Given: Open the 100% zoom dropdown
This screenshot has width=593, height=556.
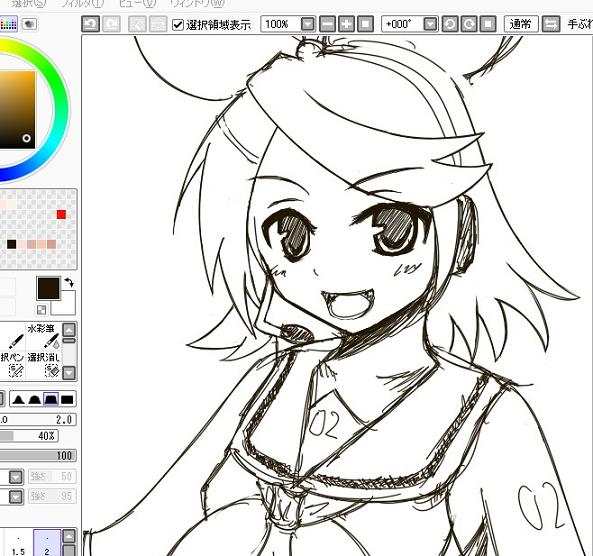Looking at the screenshot, I should pos(308,24).
